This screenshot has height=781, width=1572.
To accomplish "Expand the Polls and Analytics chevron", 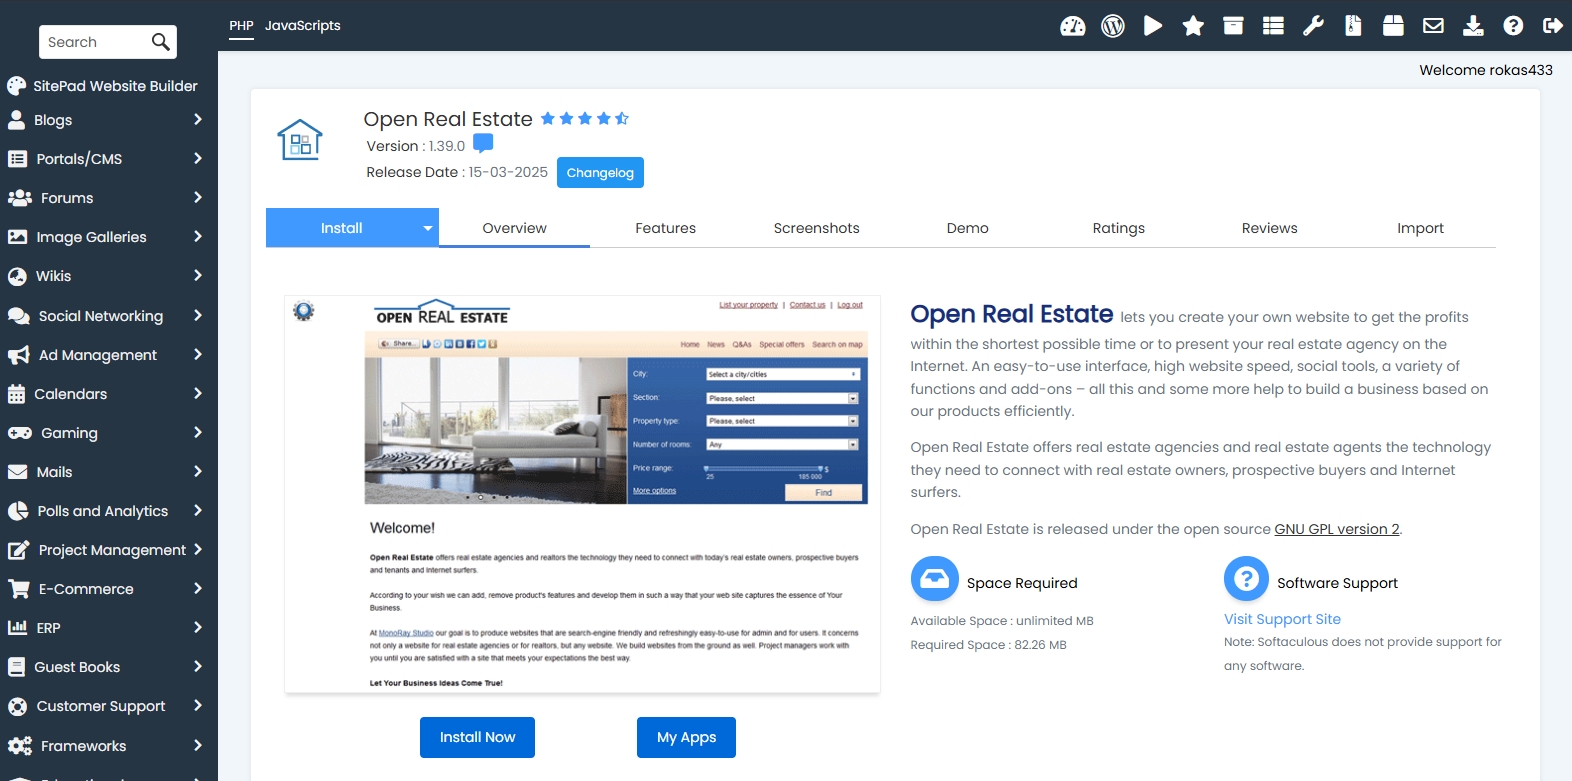I will 198,511.
